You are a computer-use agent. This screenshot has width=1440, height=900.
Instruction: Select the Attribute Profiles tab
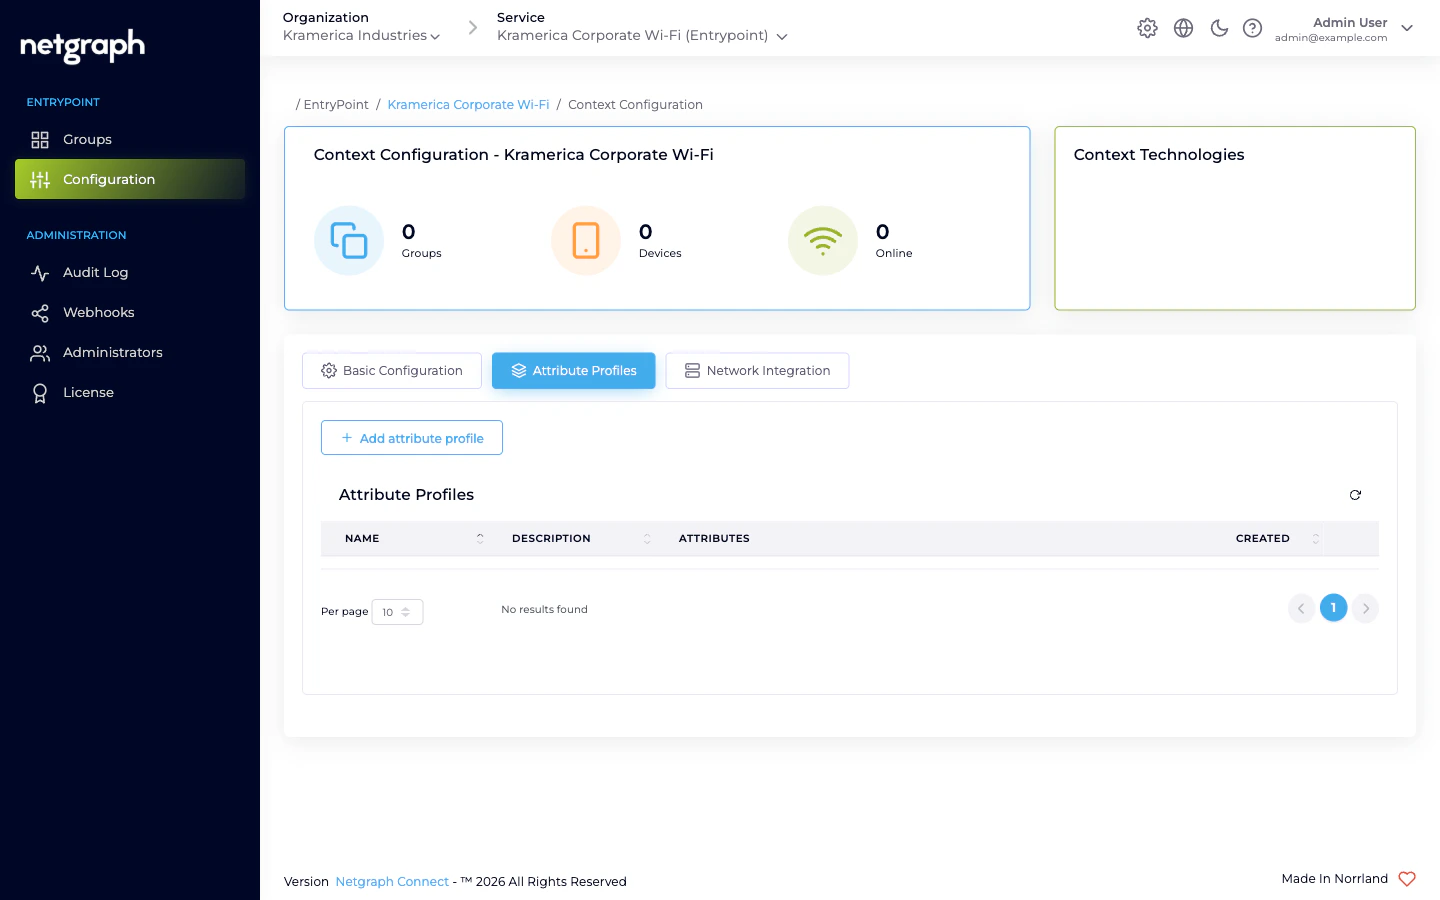[574, 371]
